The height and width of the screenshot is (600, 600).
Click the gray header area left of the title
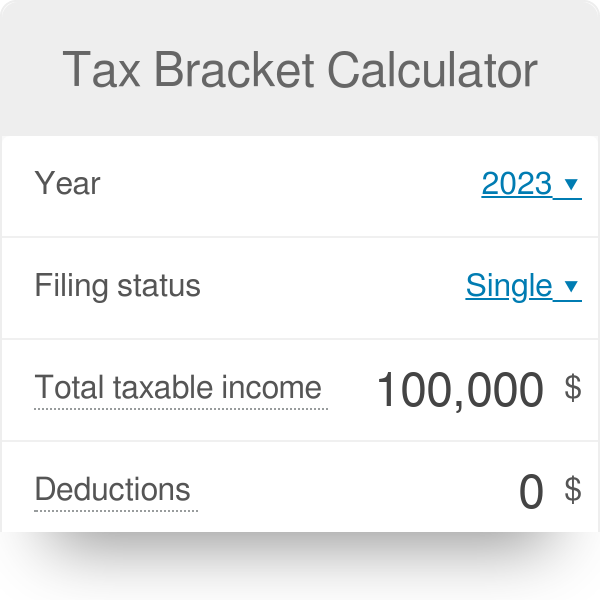[x=30, y=70]
